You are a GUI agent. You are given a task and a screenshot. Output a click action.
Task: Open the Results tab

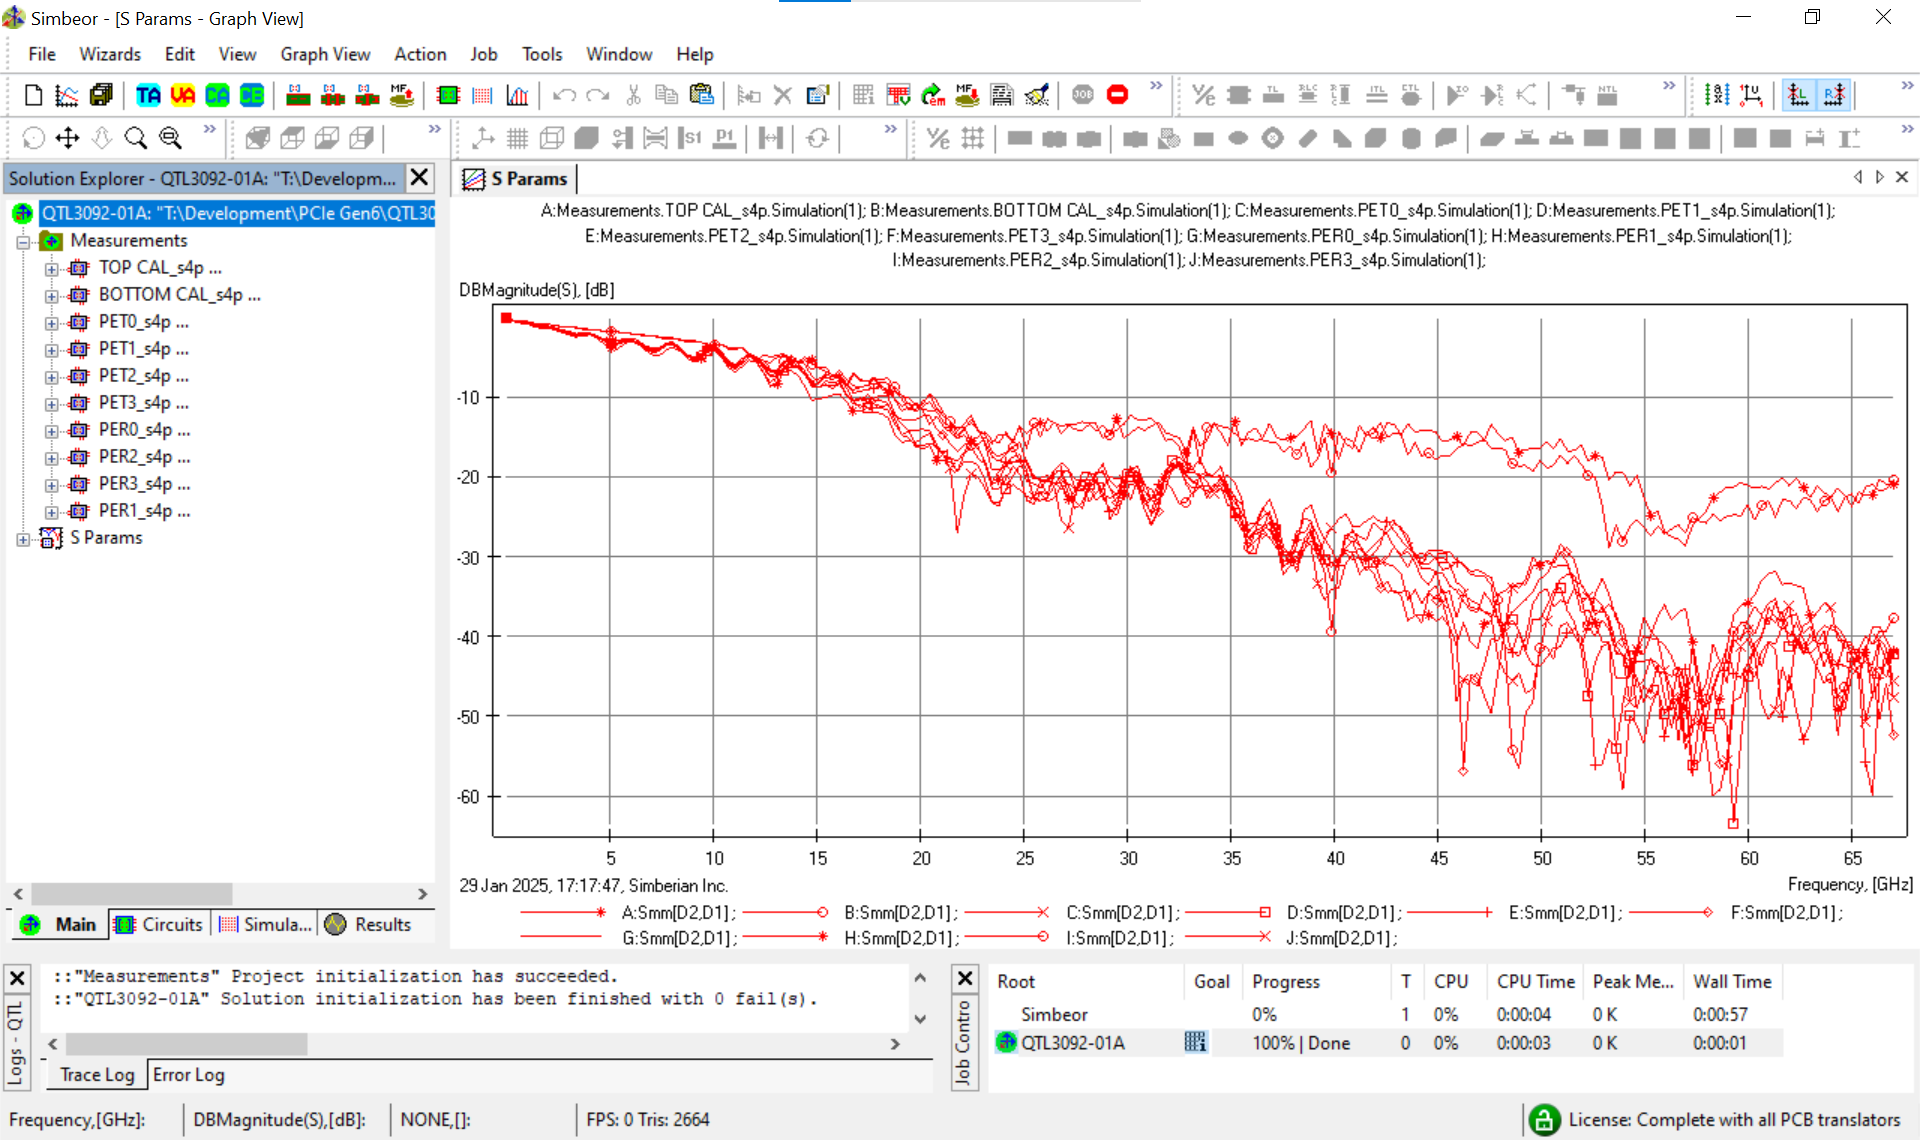click(x=369, y=924)
